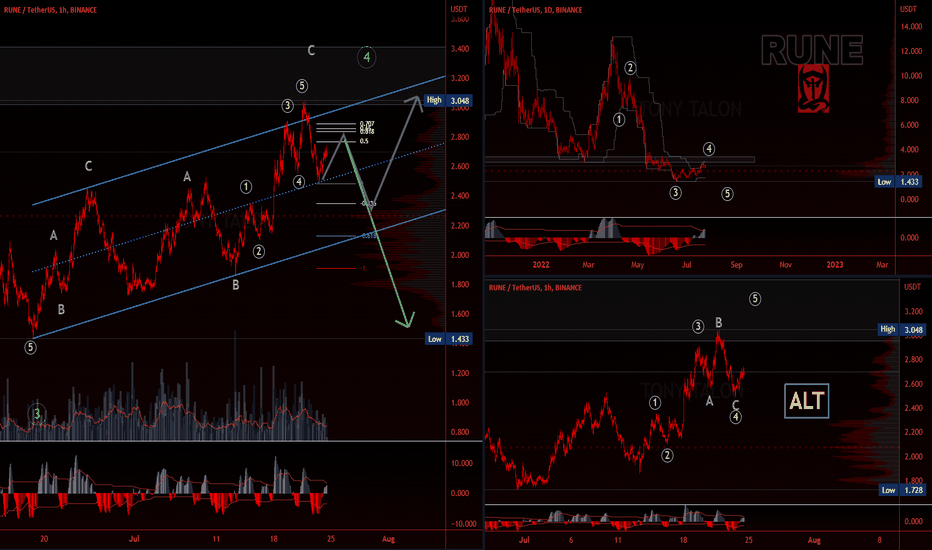Select the green circled 4 wave label

pos(367,57)
